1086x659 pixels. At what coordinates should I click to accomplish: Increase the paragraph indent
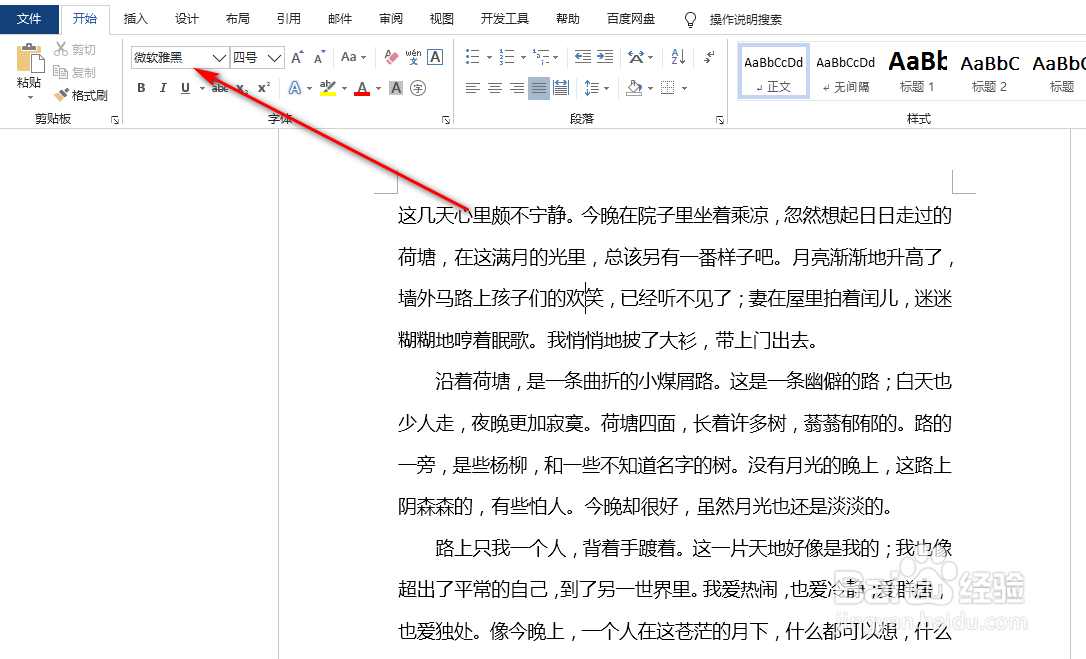(x=605, y=57)
